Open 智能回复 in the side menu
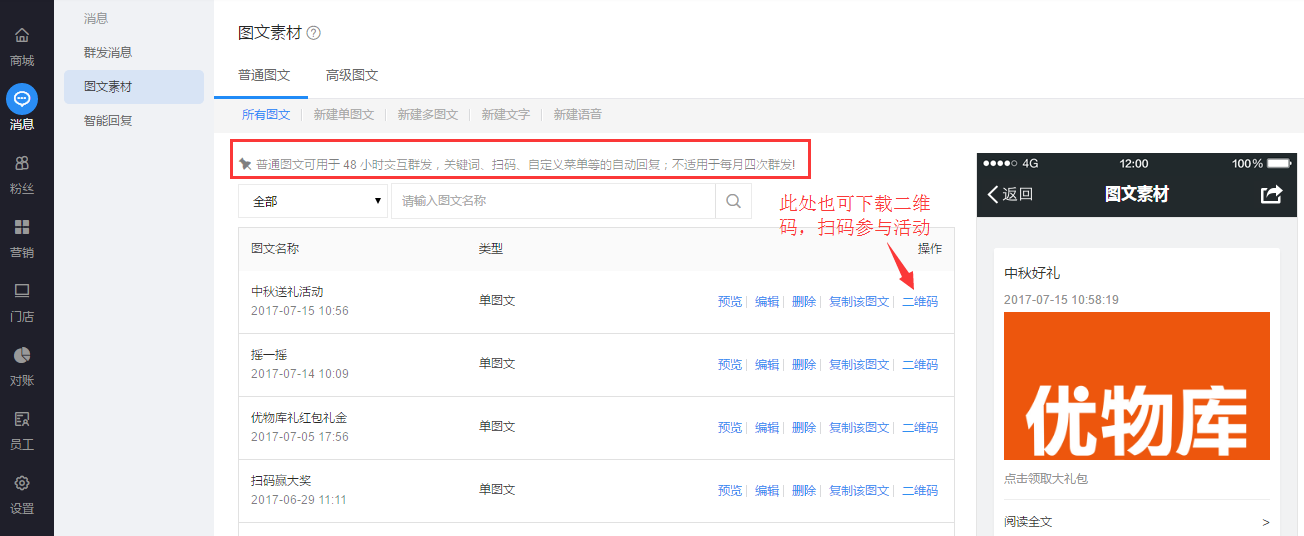The image size is (1304, 536). tap(108, 121)
